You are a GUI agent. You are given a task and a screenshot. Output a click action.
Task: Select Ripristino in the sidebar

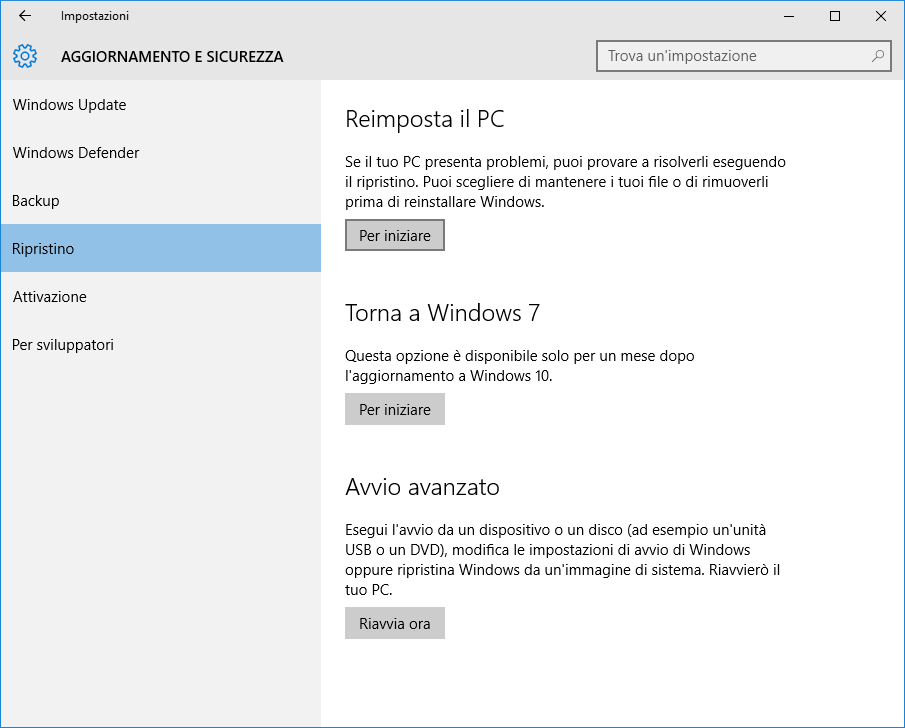(160, 248)
